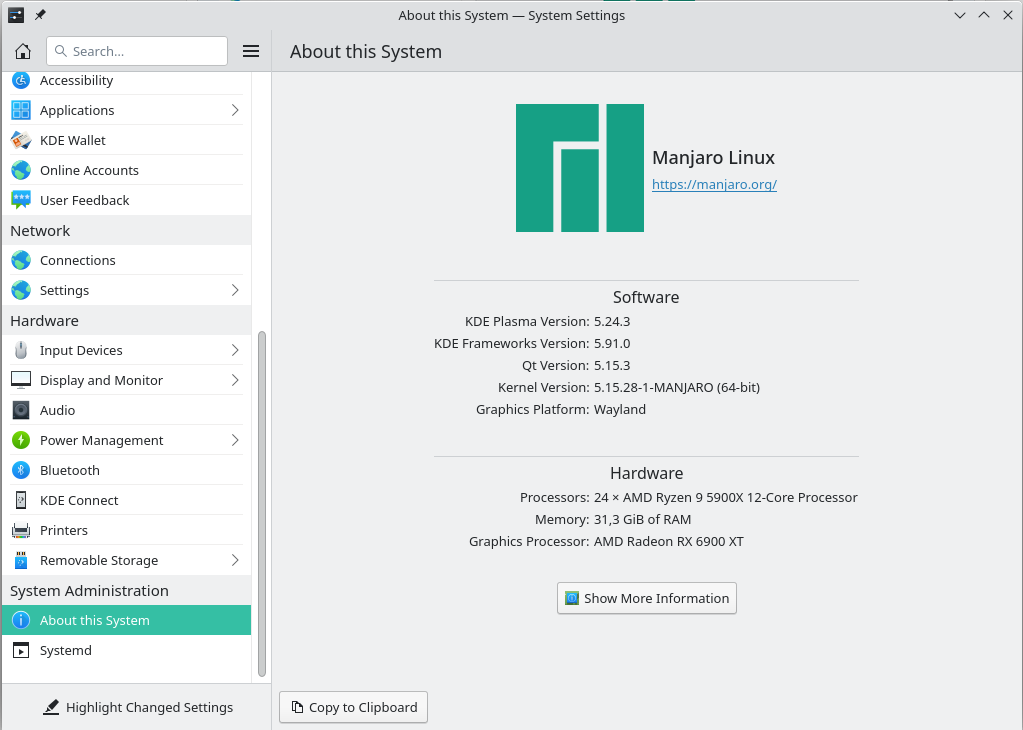
Task: Click the User Feedback speech bubble icon
Action: coord(21,200)
